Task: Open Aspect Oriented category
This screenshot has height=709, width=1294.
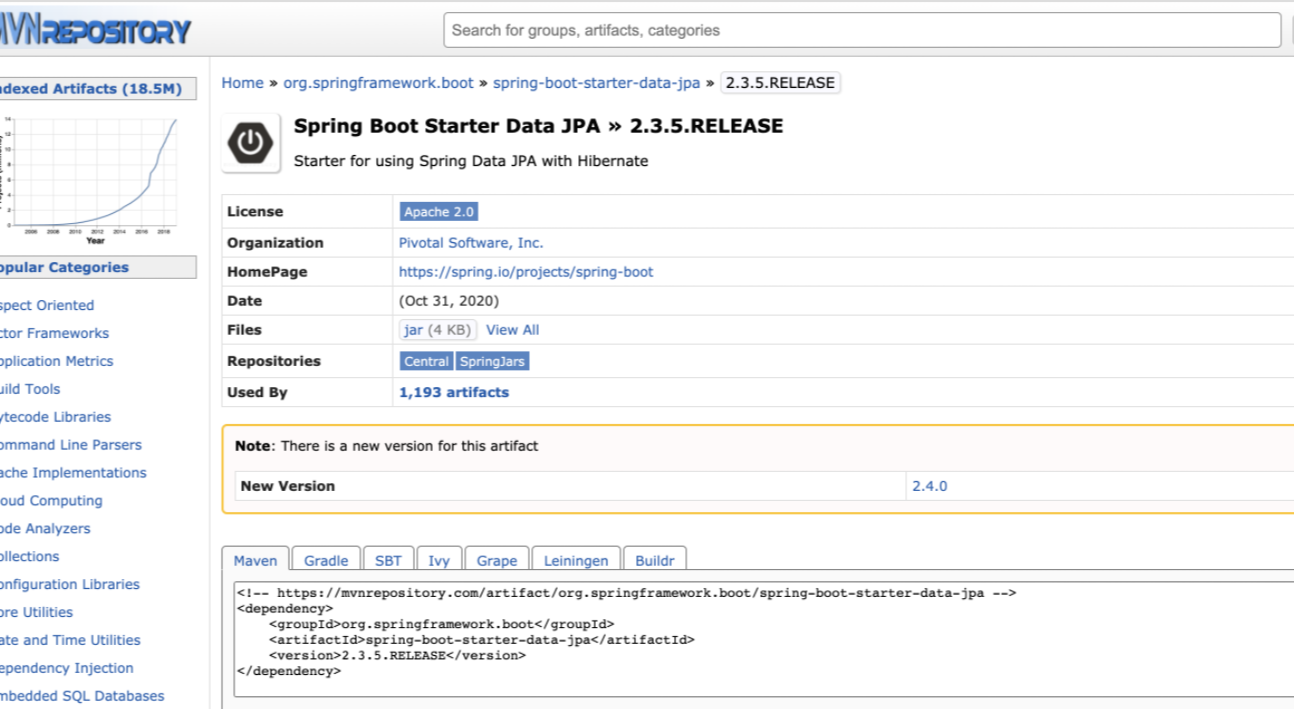Action: pyautogui.click(x=47, y=306)
